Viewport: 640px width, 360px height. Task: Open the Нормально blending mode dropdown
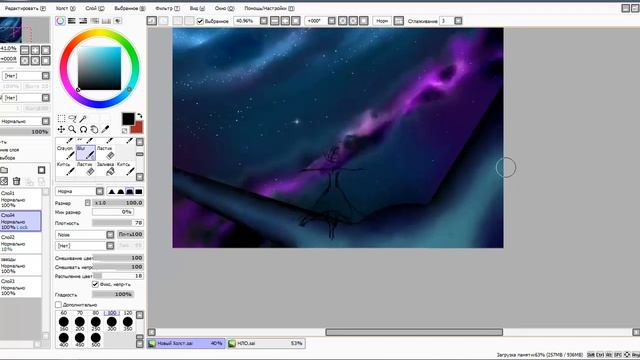[24, 121]
